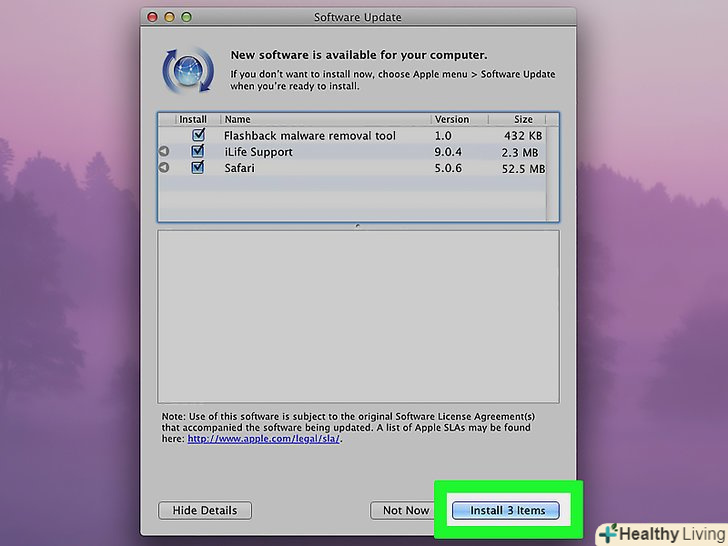Zoom the Software Update window
The image size is (728, 546).
tap(187, 17)
